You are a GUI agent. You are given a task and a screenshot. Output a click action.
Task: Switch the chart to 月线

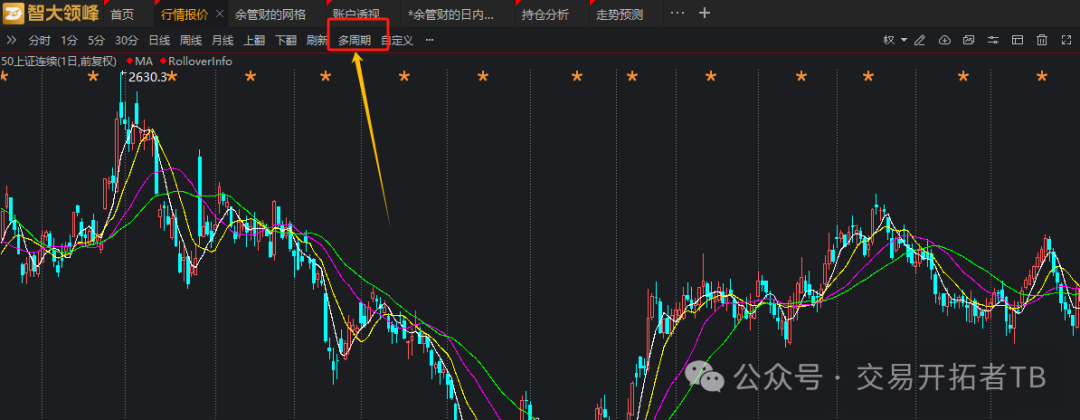point(222,41)
